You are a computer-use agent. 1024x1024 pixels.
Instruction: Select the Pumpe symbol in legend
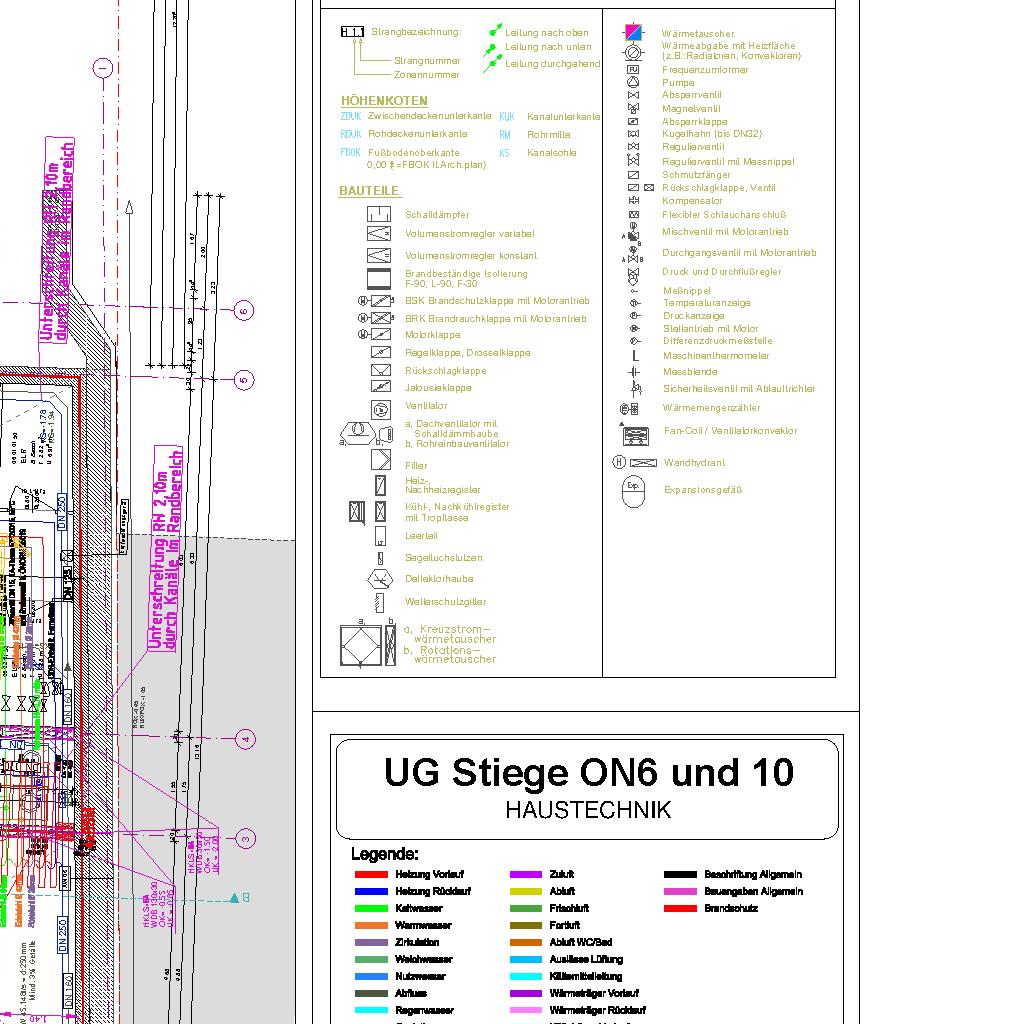pos(633,82)
